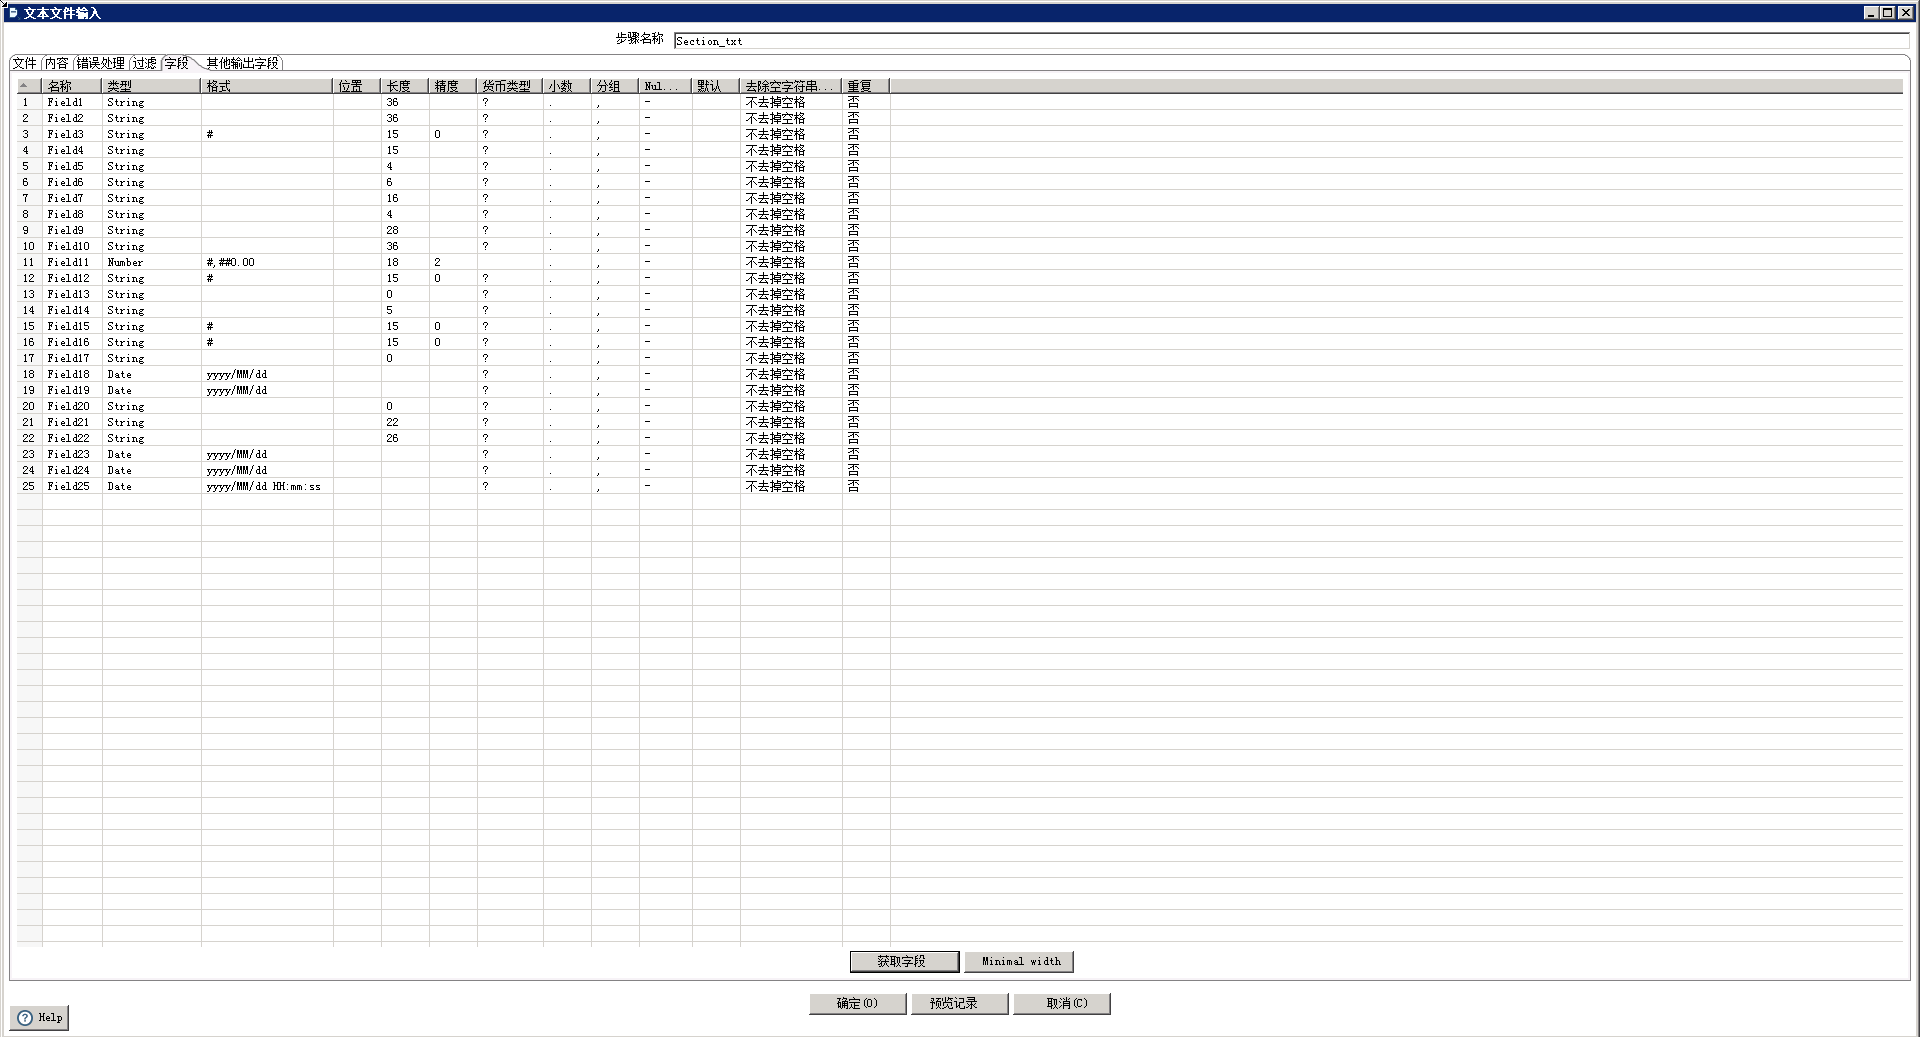
Task: Click the # format cell of Field12
Action: coord(267,278)
